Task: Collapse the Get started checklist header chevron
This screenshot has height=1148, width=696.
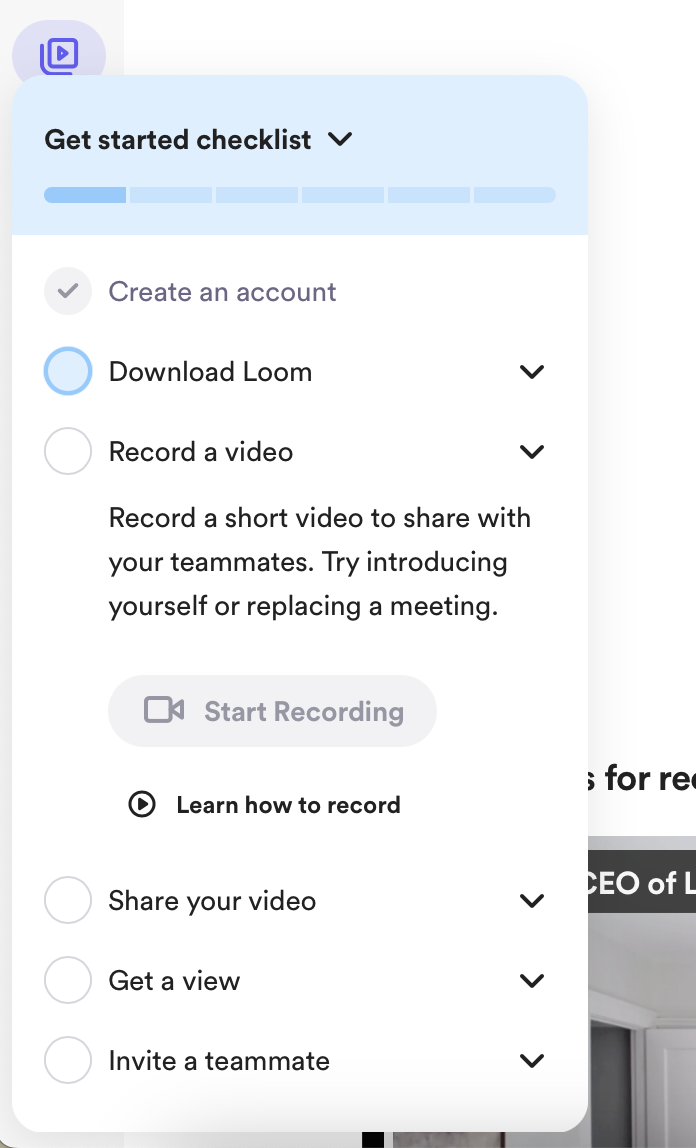Action: (340, 139)
